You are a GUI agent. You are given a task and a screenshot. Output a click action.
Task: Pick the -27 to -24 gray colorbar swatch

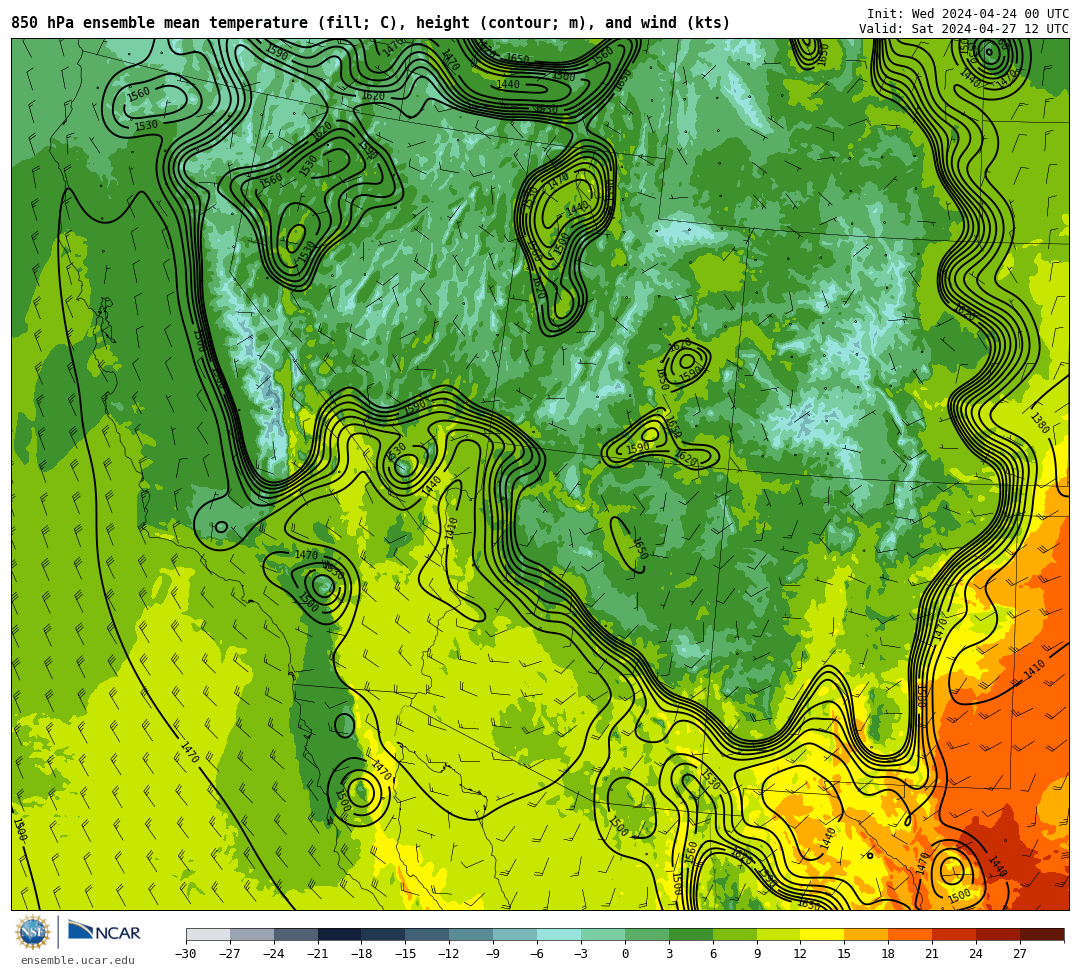click(x=252, y=934)
